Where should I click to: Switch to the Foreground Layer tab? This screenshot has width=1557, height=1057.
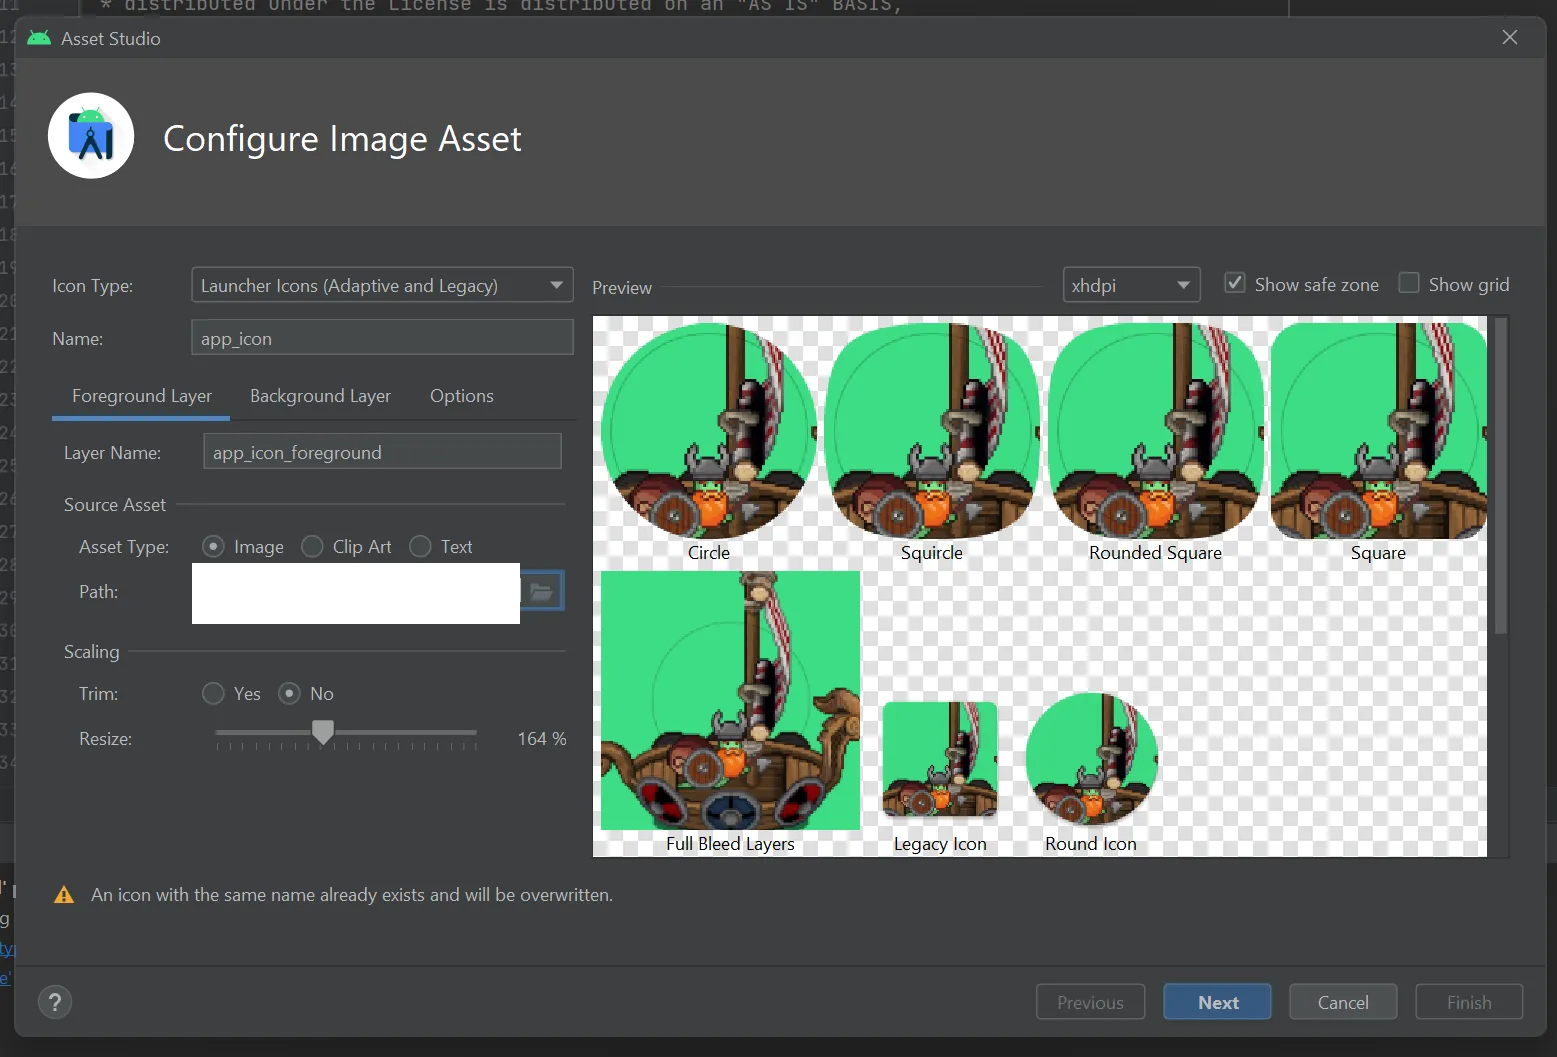(141, 396)
